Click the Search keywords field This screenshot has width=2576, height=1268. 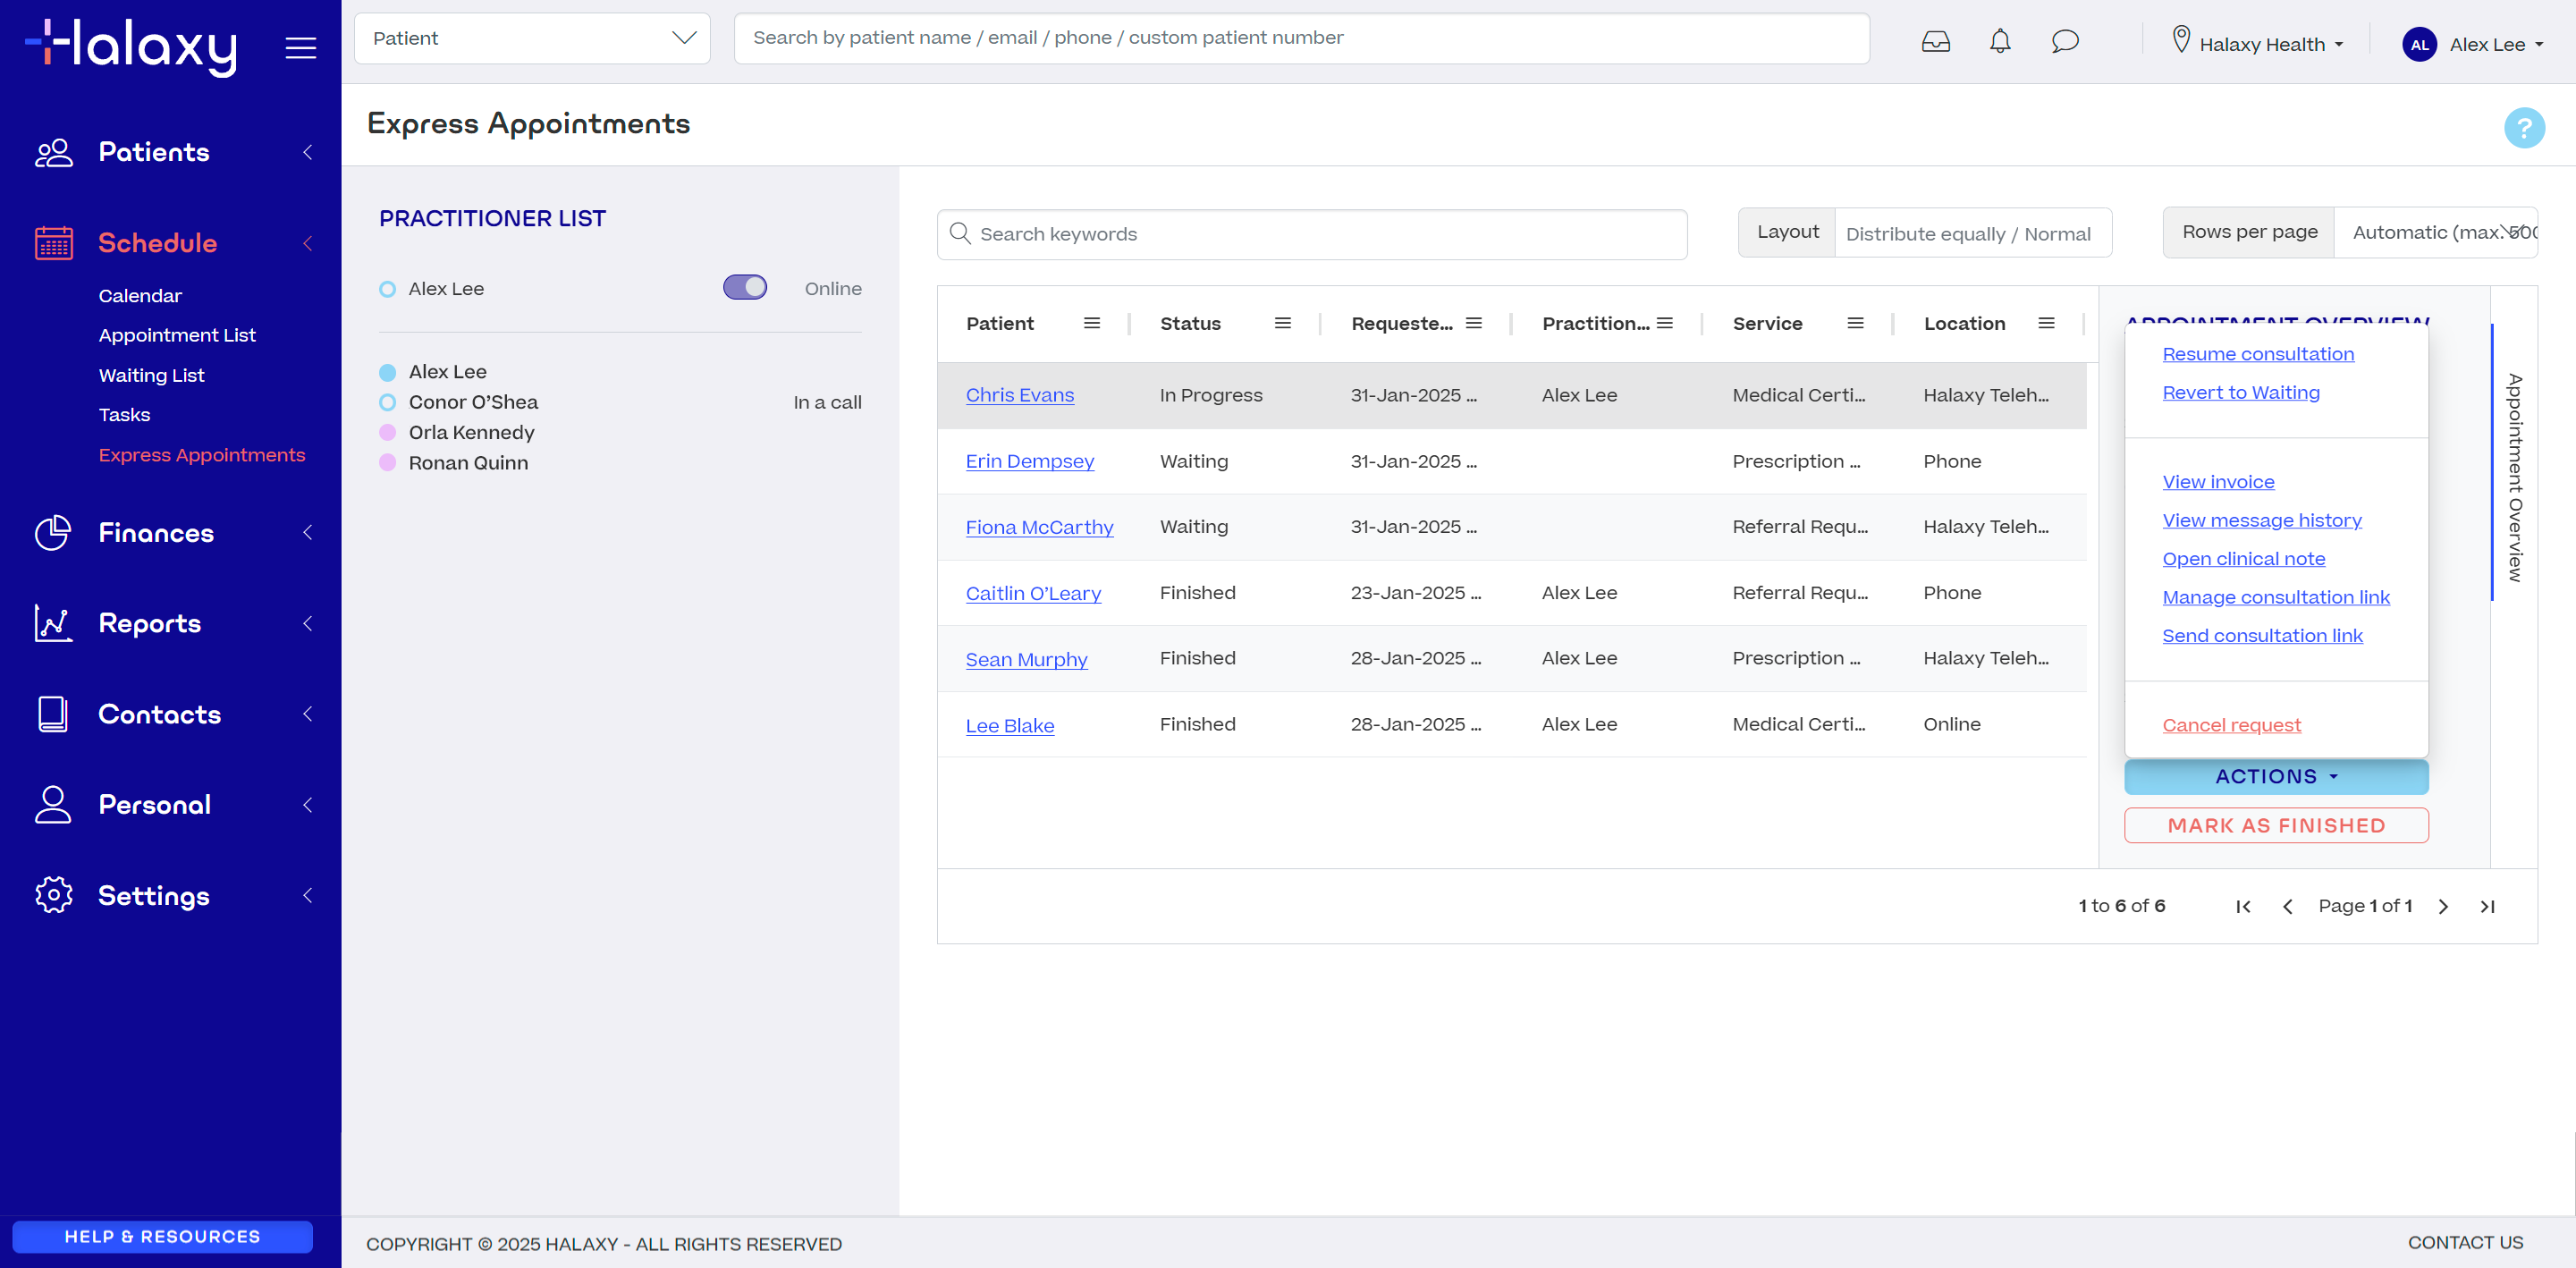point(1311,234)
